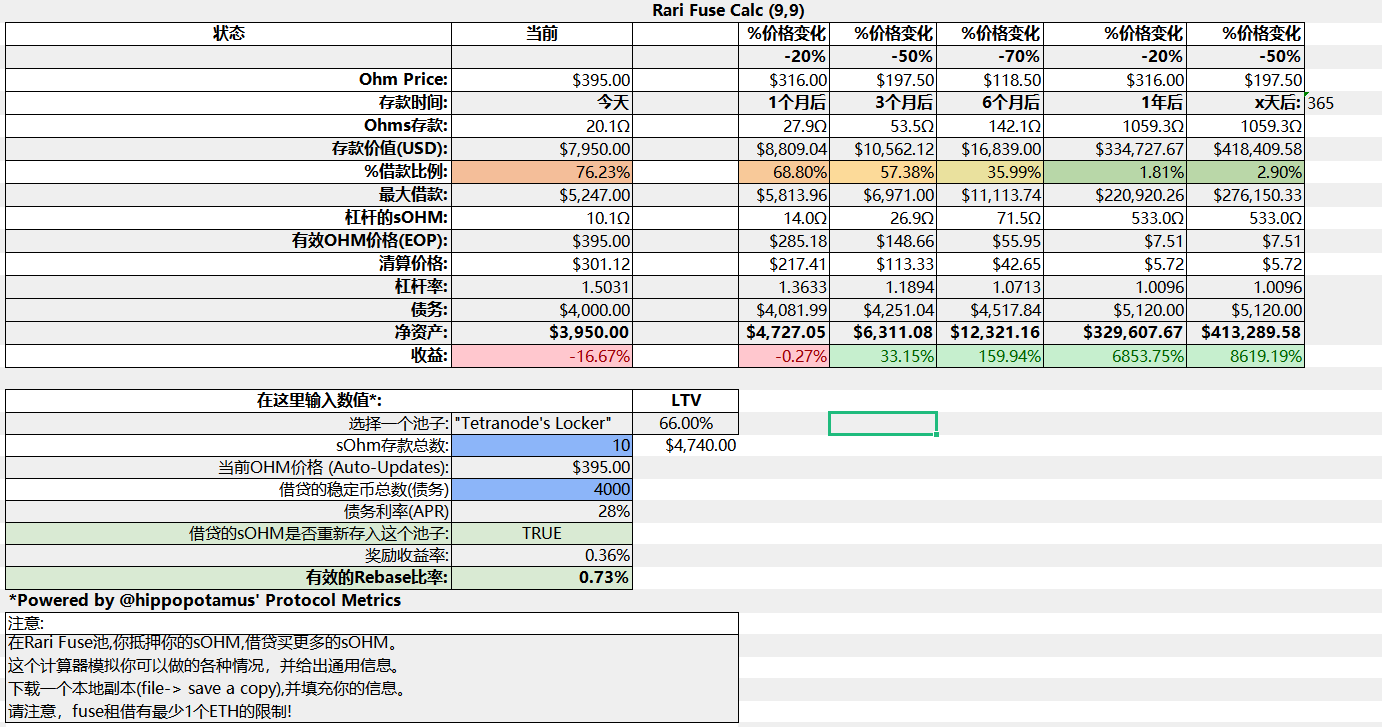
Task: Click the 状态 header cell
Action: tap(228, 34)
